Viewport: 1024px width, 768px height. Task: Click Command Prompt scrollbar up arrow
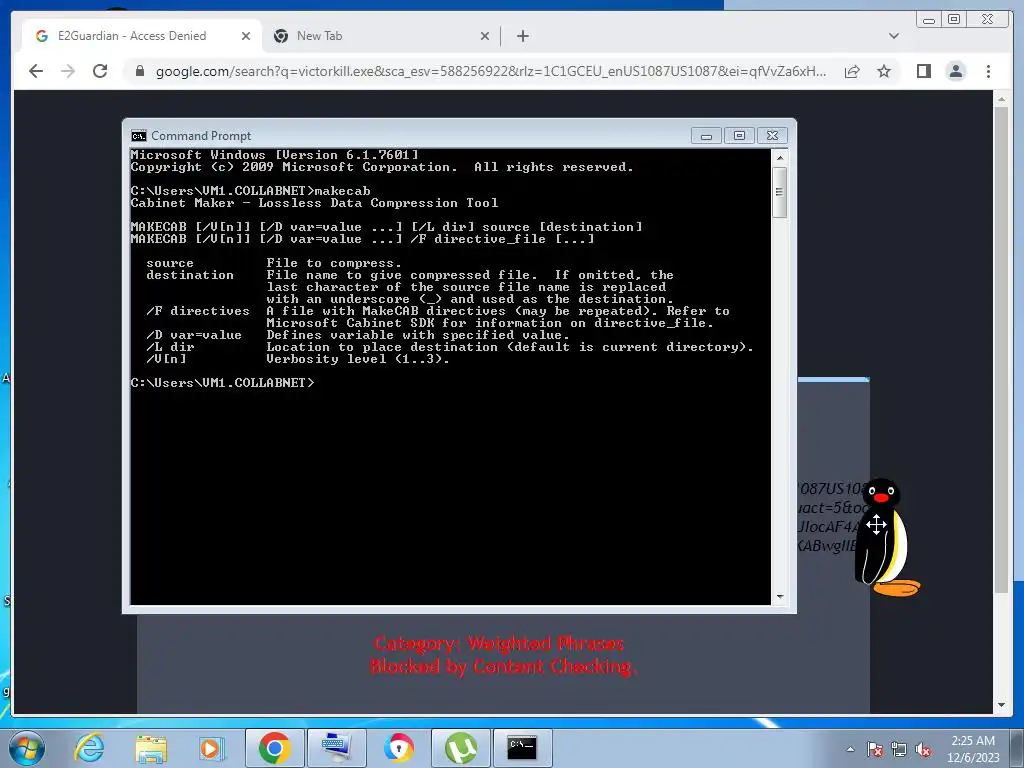[779, 157]
